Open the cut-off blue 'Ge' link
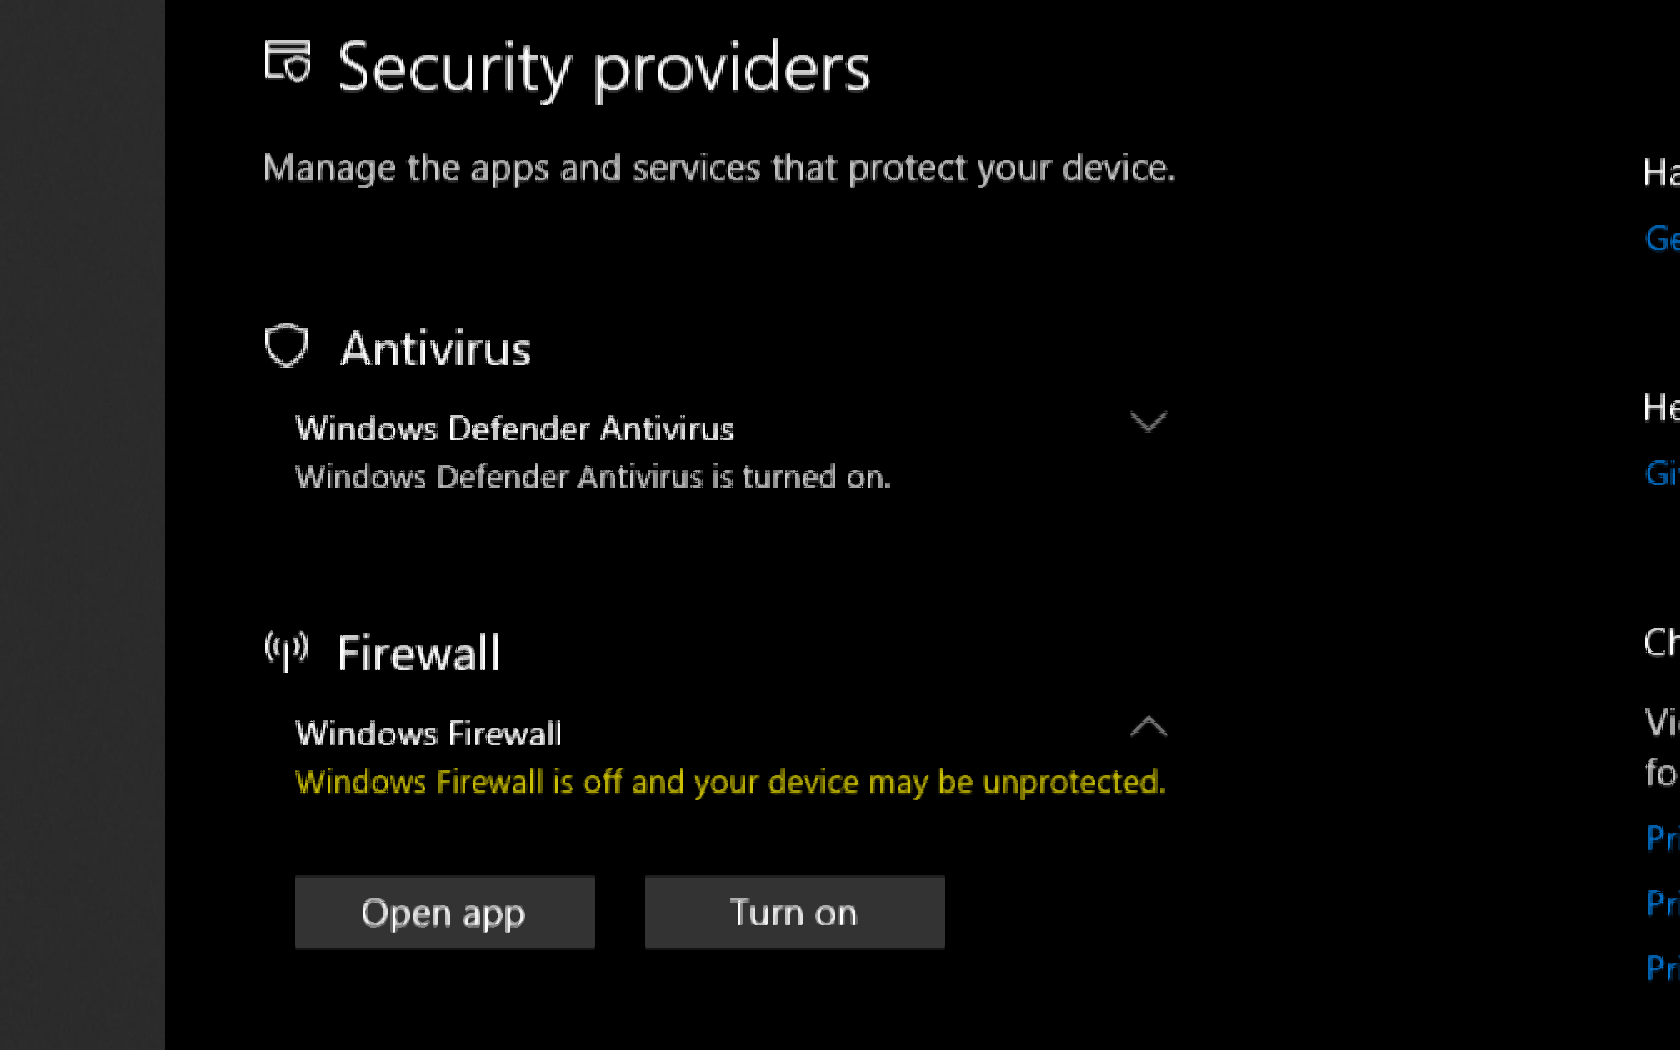 (x=1662, y=239)
